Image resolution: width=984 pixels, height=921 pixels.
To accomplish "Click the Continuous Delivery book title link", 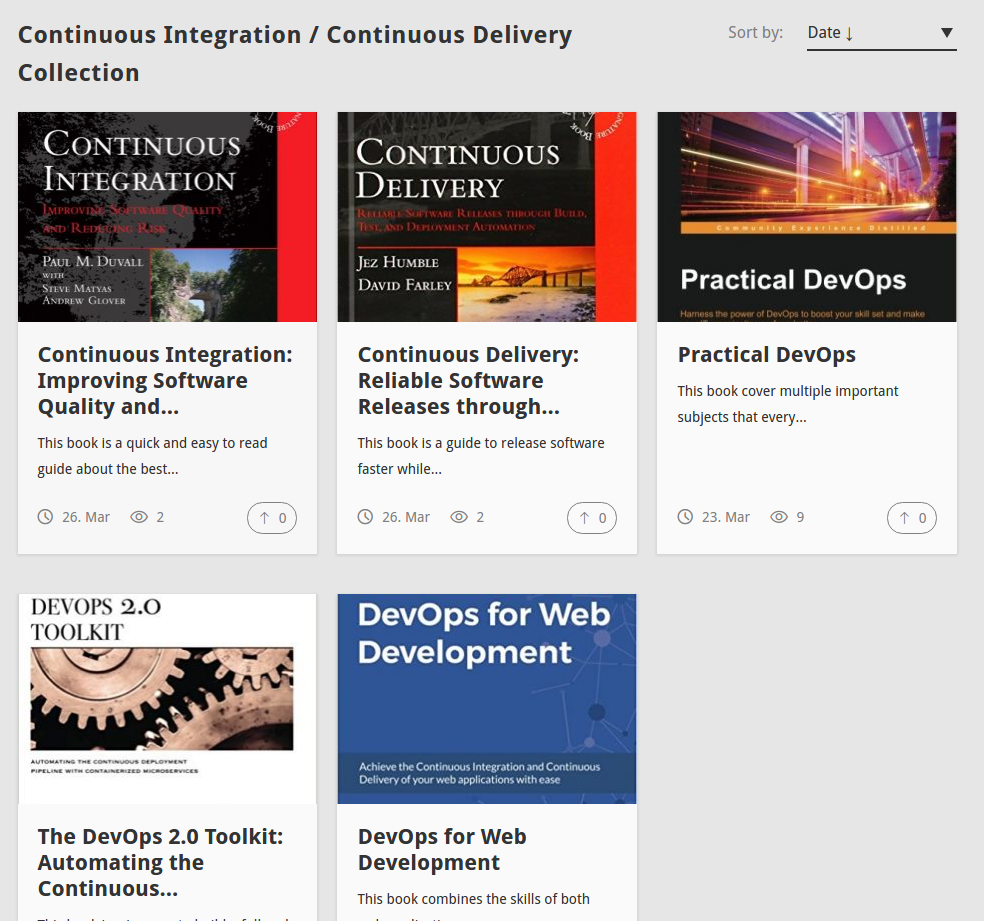I will click(x=469, y=380).
